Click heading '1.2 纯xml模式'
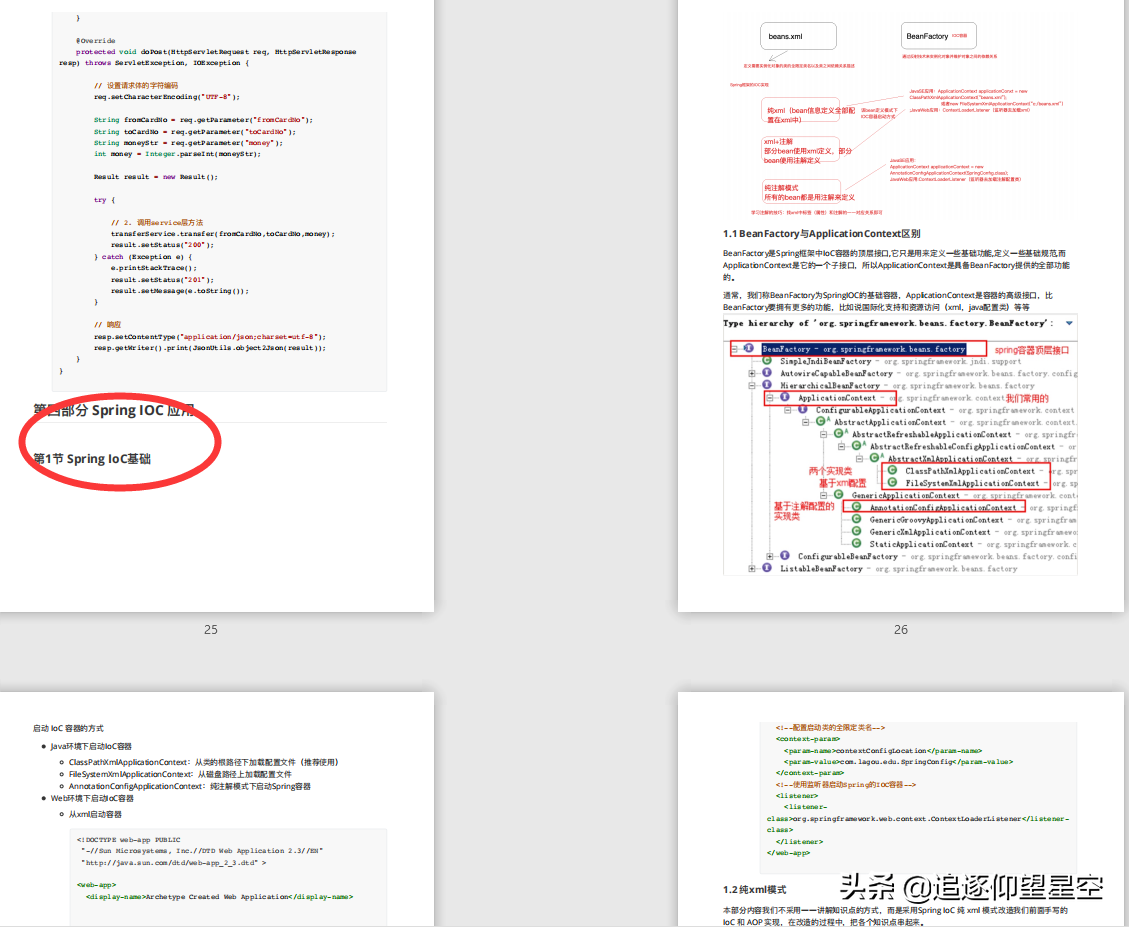 point(755,890)
